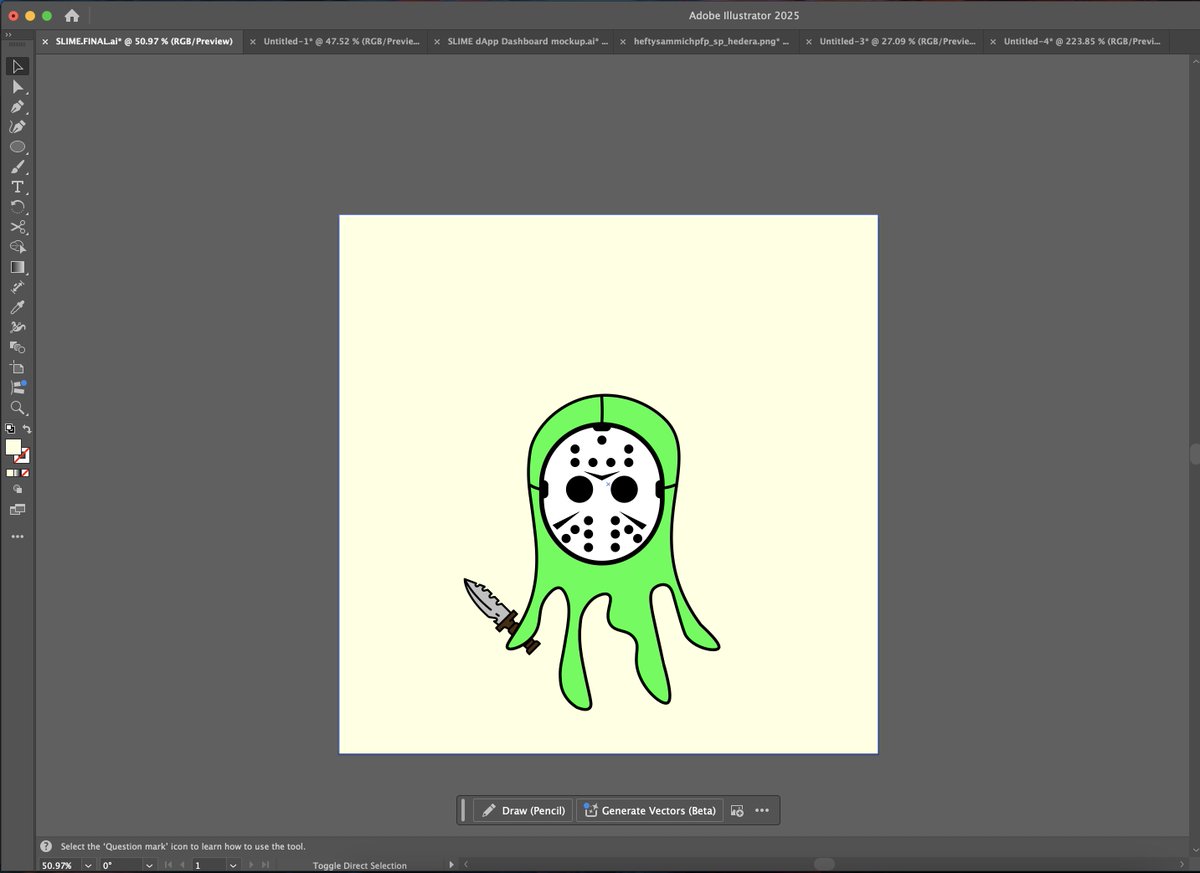Viewport: 1200px width, 873px height.
Task: Open the zoom level dropdown
Action: [88, 865]
